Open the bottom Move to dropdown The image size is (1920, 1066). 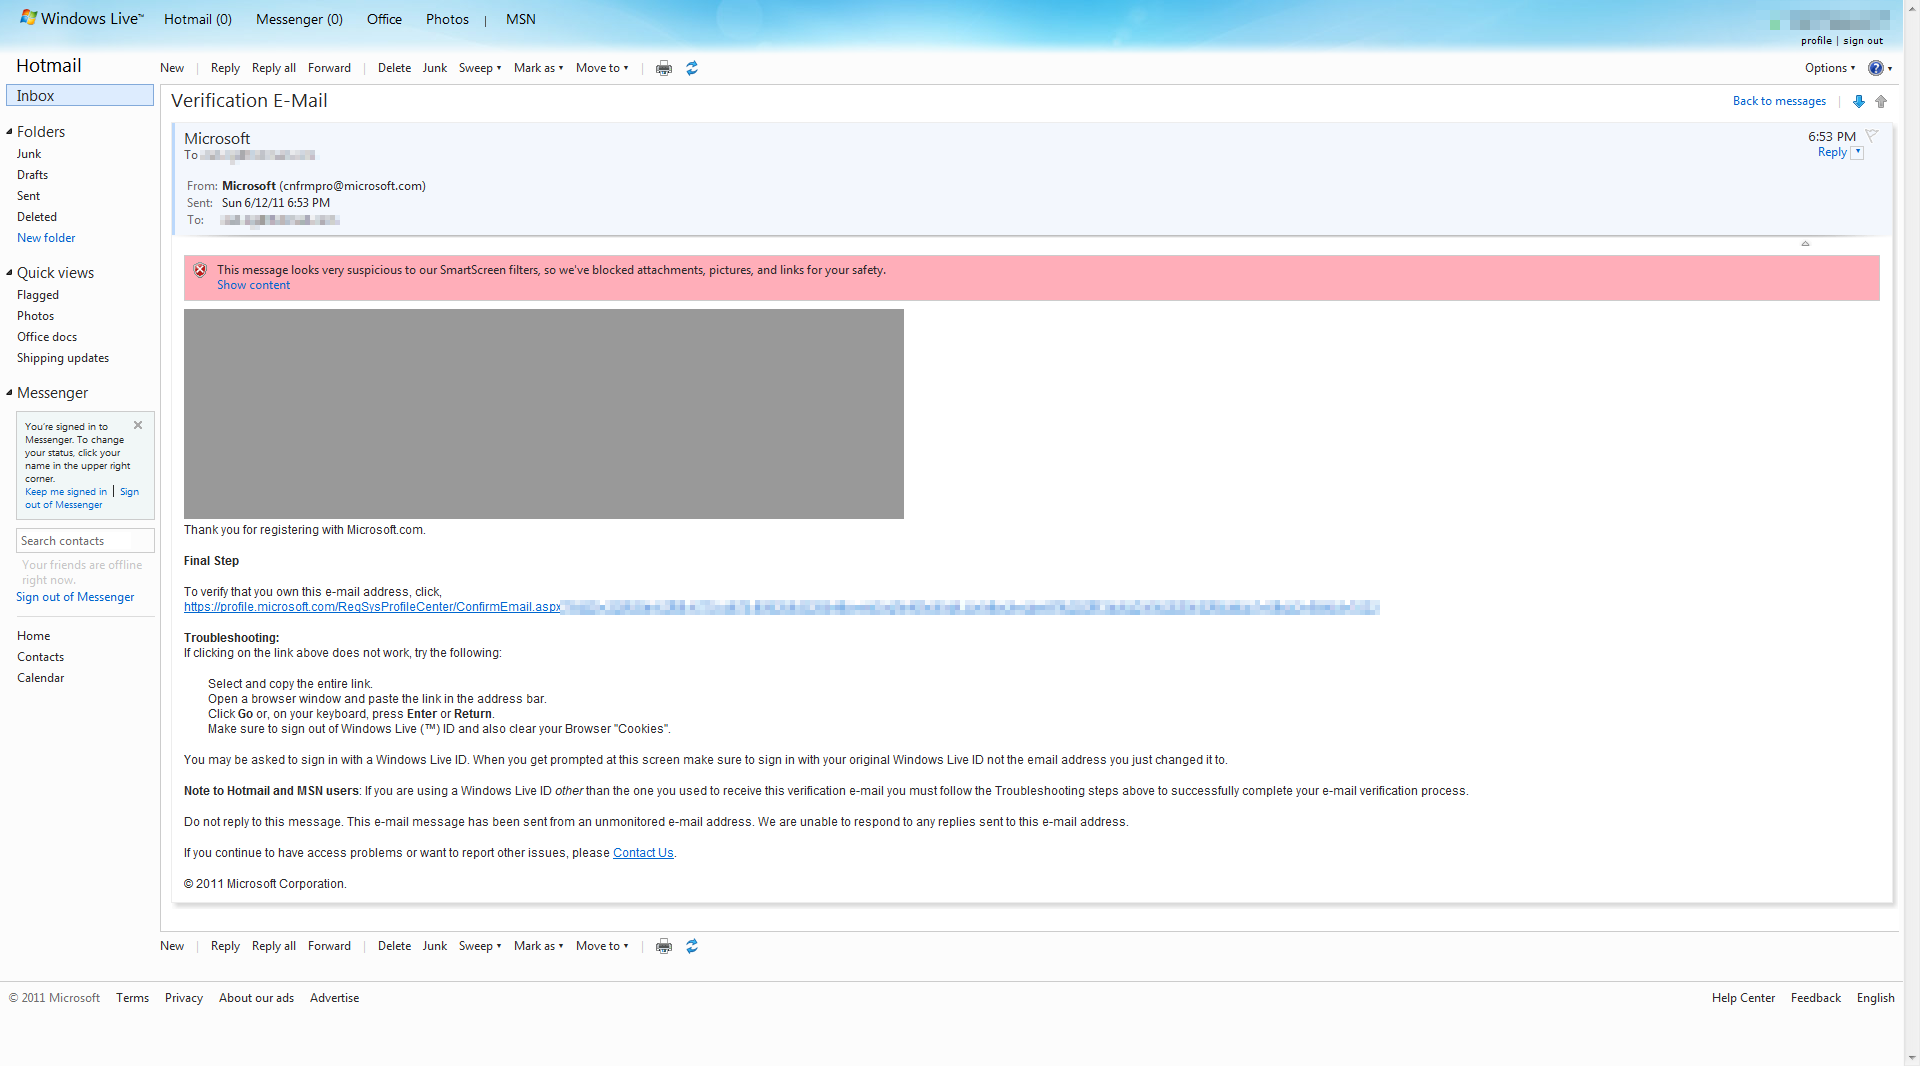click(602, 946)
